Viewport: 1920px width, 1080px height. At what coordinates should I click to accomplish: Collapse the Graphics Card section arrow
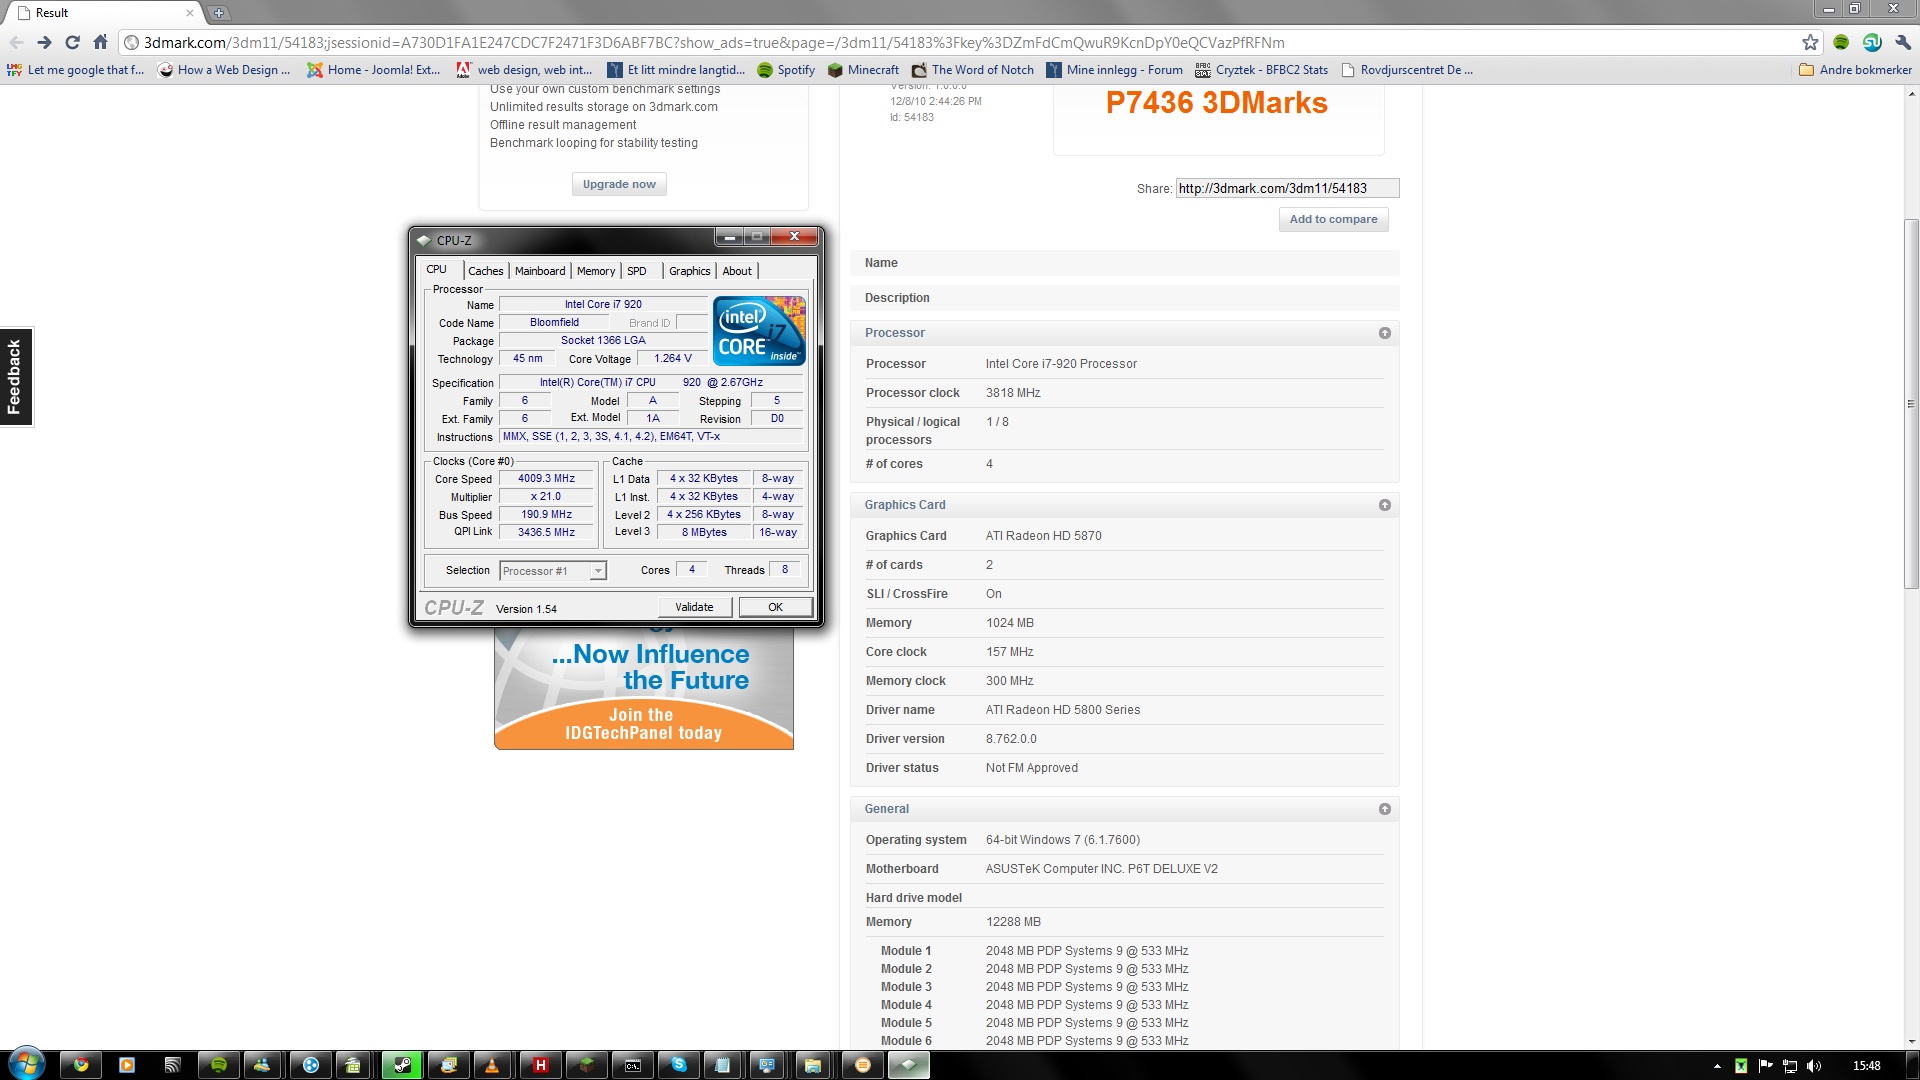tap(1385, 505)
